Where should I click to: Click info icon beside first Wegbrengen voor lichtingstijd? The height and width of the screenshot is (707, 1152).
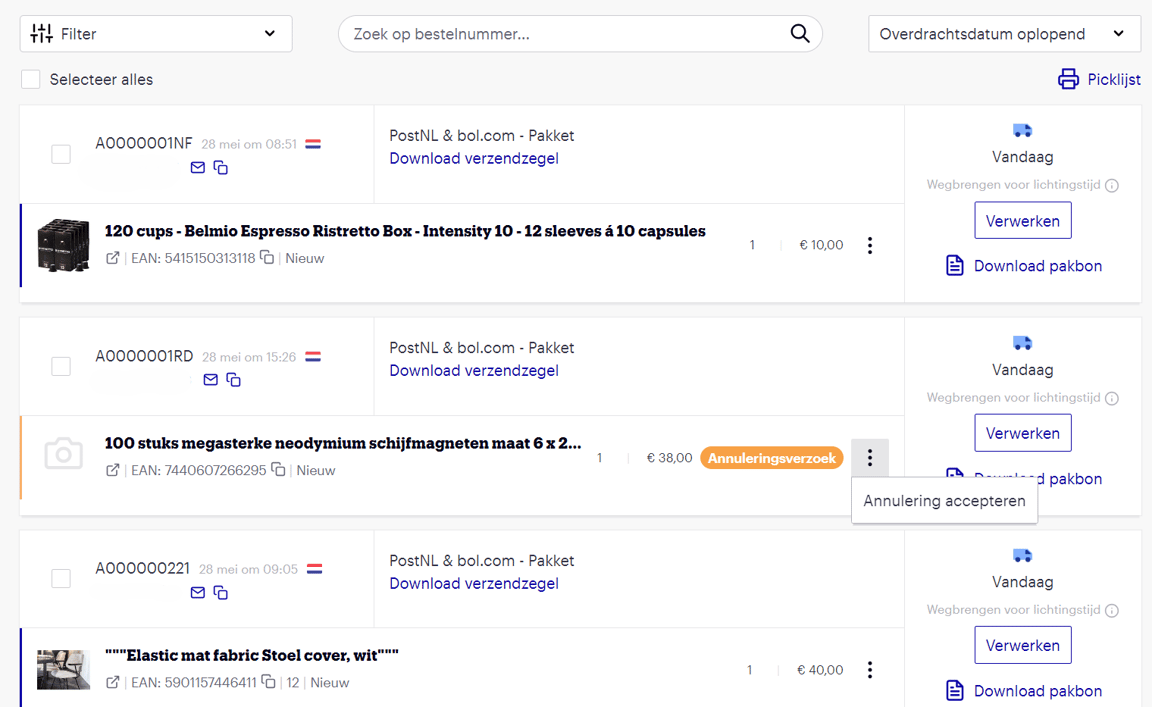coord(1112,185)
